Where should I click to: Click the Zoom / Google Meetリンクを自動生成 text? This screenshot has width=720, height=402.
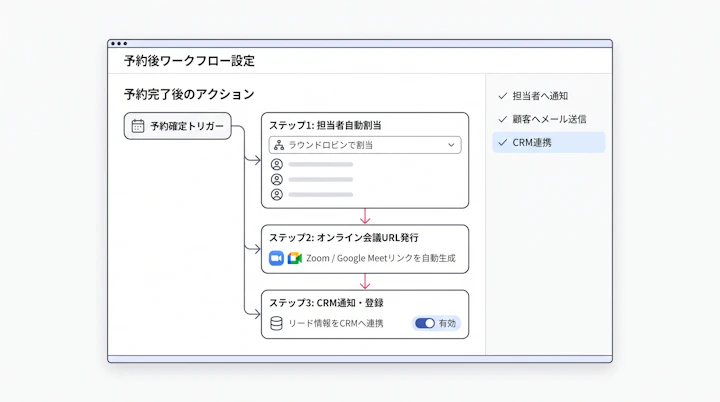click(x=381, y=258)
